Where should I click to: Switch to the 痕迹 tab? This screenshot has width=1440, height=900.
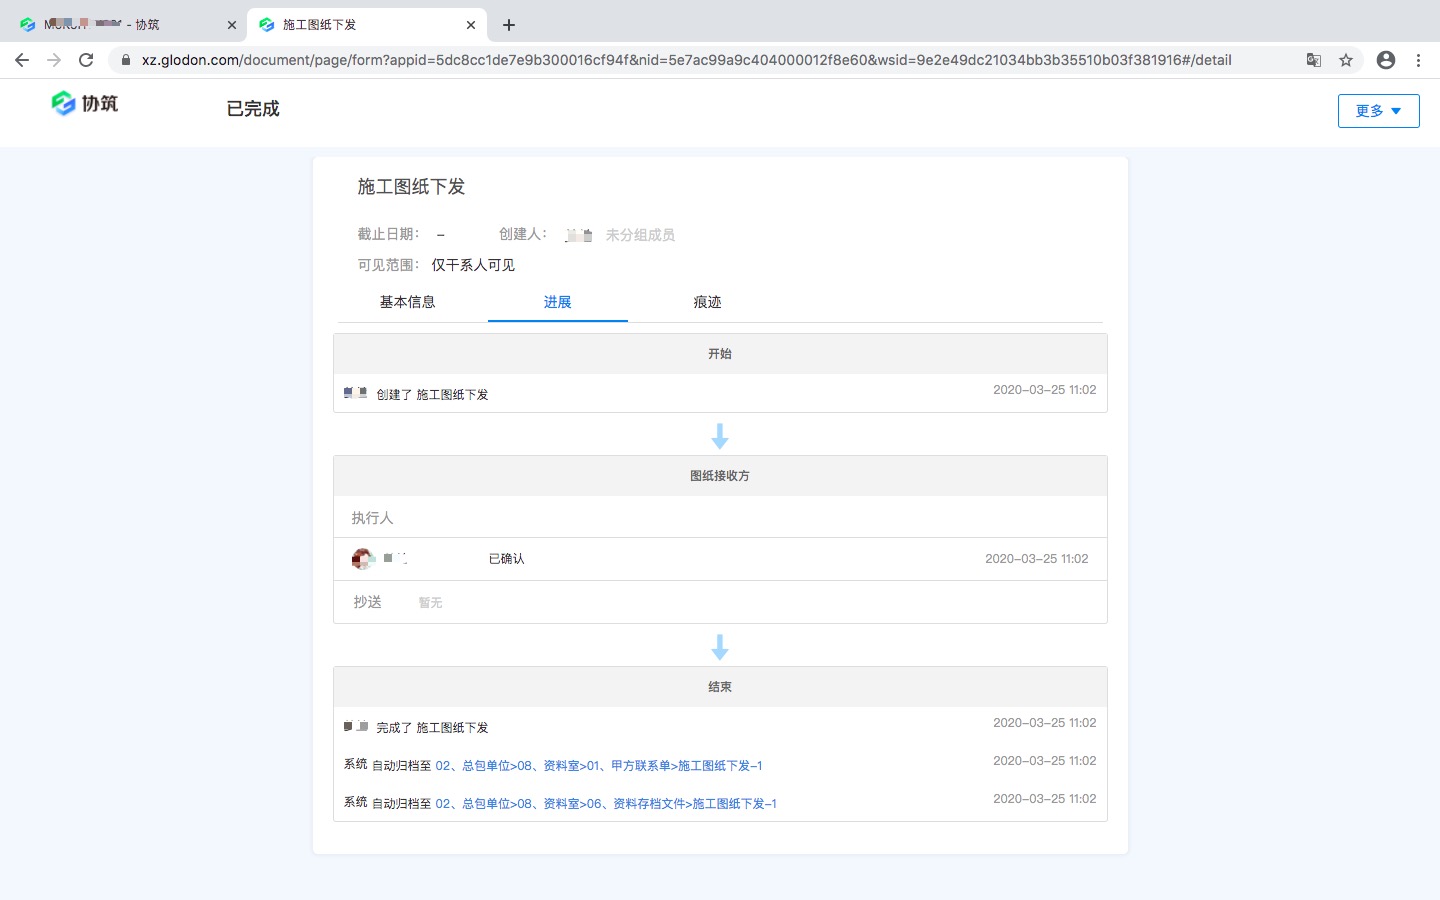click(x=707, y=301)
